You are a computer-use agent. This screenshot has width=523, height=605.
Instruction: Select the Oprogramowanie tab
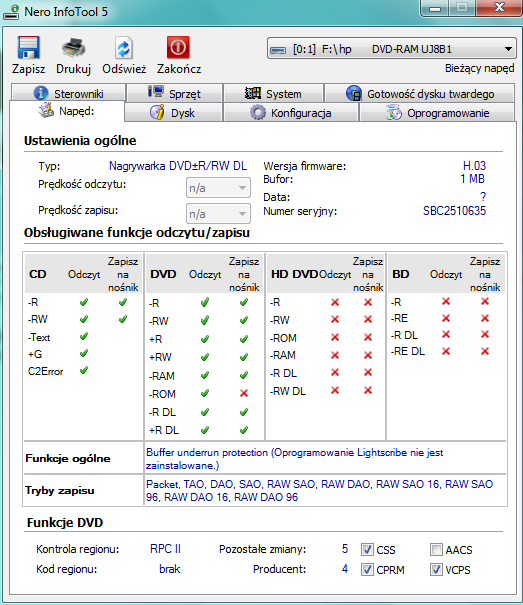(x=437, y=113)
